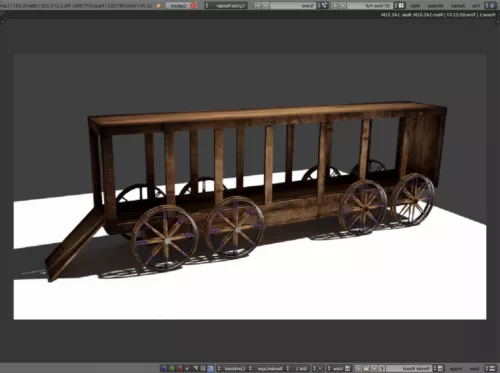Viewport: 500px width, 373px height.
Task: Click the red record icon beside Capture
Action: click(x=193, y=6)
